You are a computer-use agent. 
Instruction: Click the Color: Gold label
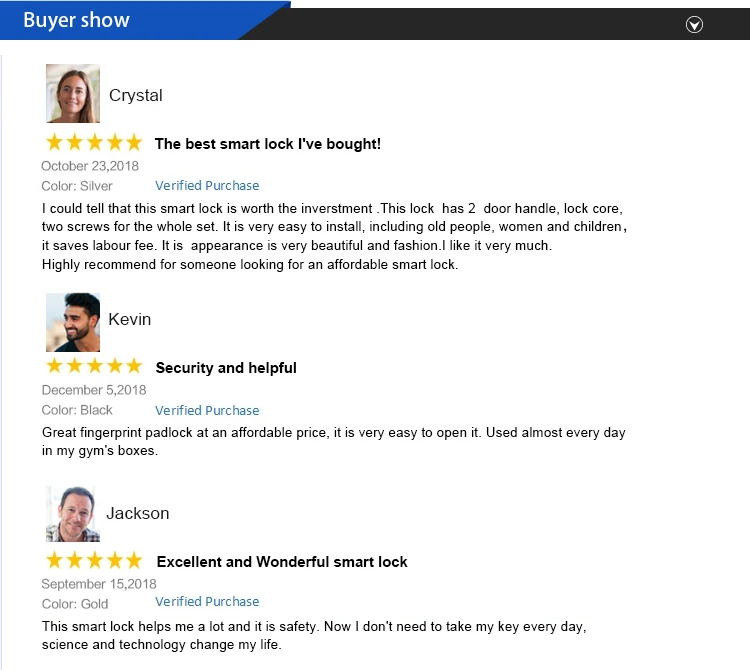[x=75, y=604]
